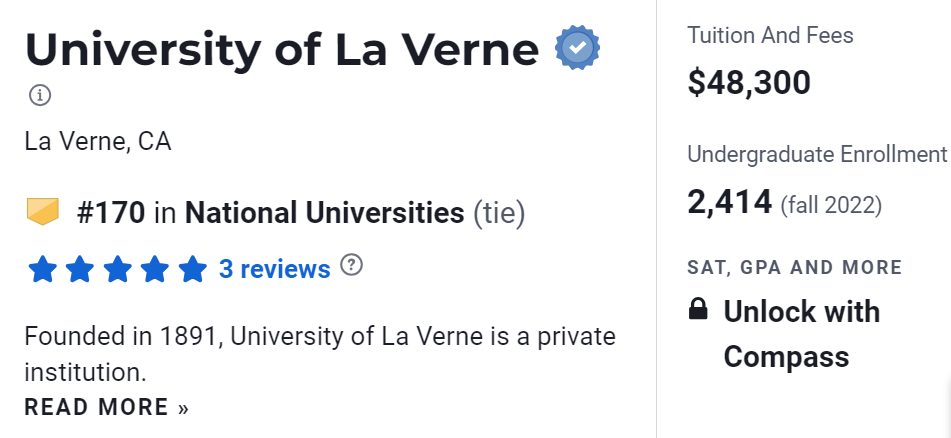951x438 pixels.
Task: Click the SAT, GPA AND MORE label
Action: click(794, 267)
